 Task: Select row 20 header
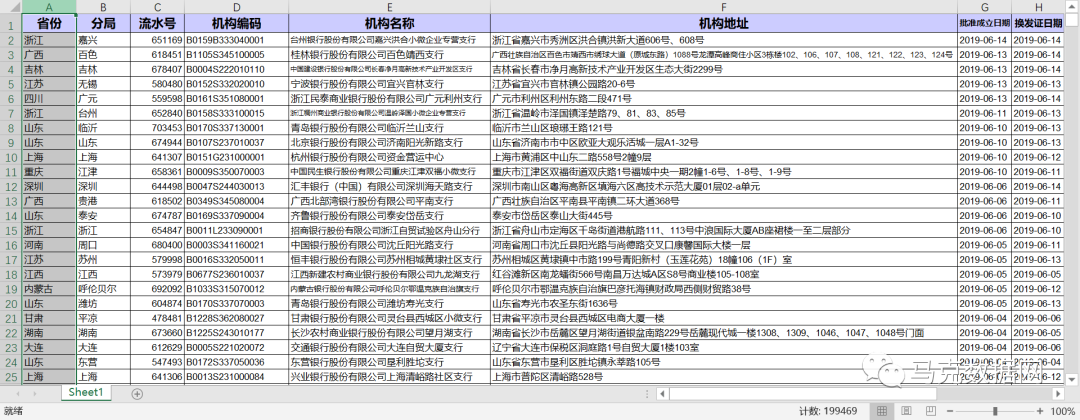(x=10, y=304)
